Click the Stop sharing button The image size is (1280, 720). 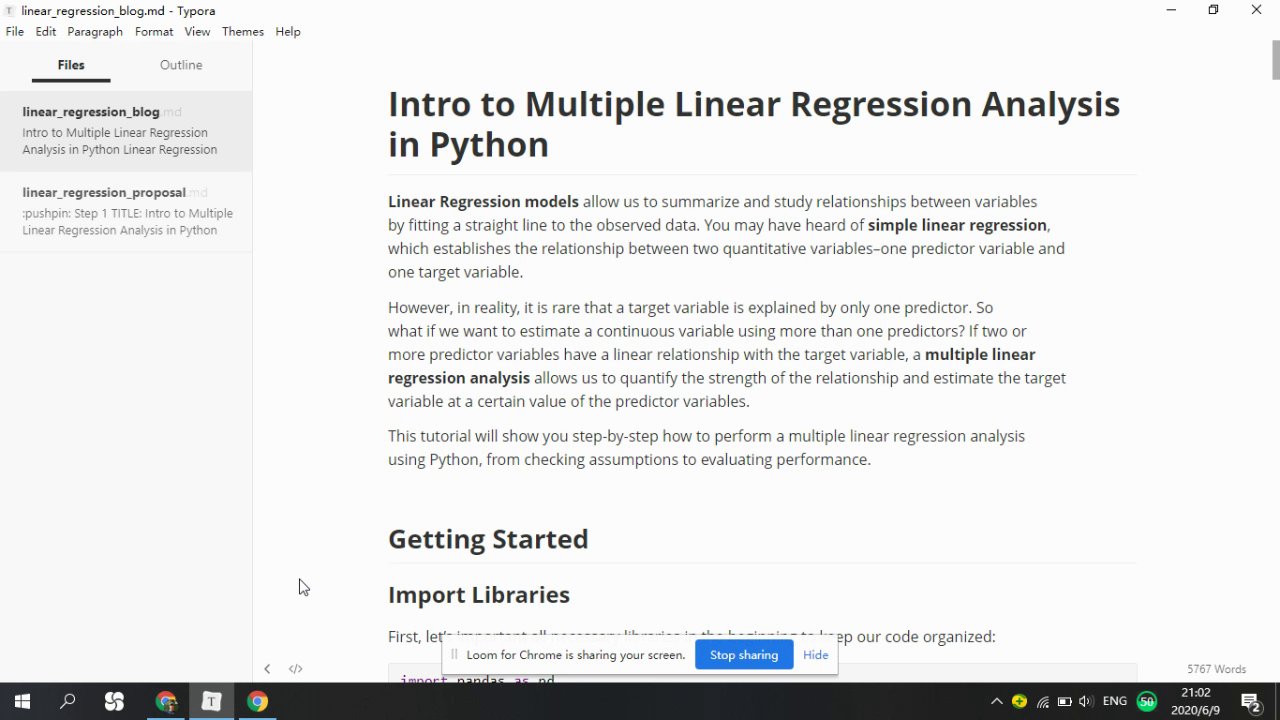(x=743, y=655)
